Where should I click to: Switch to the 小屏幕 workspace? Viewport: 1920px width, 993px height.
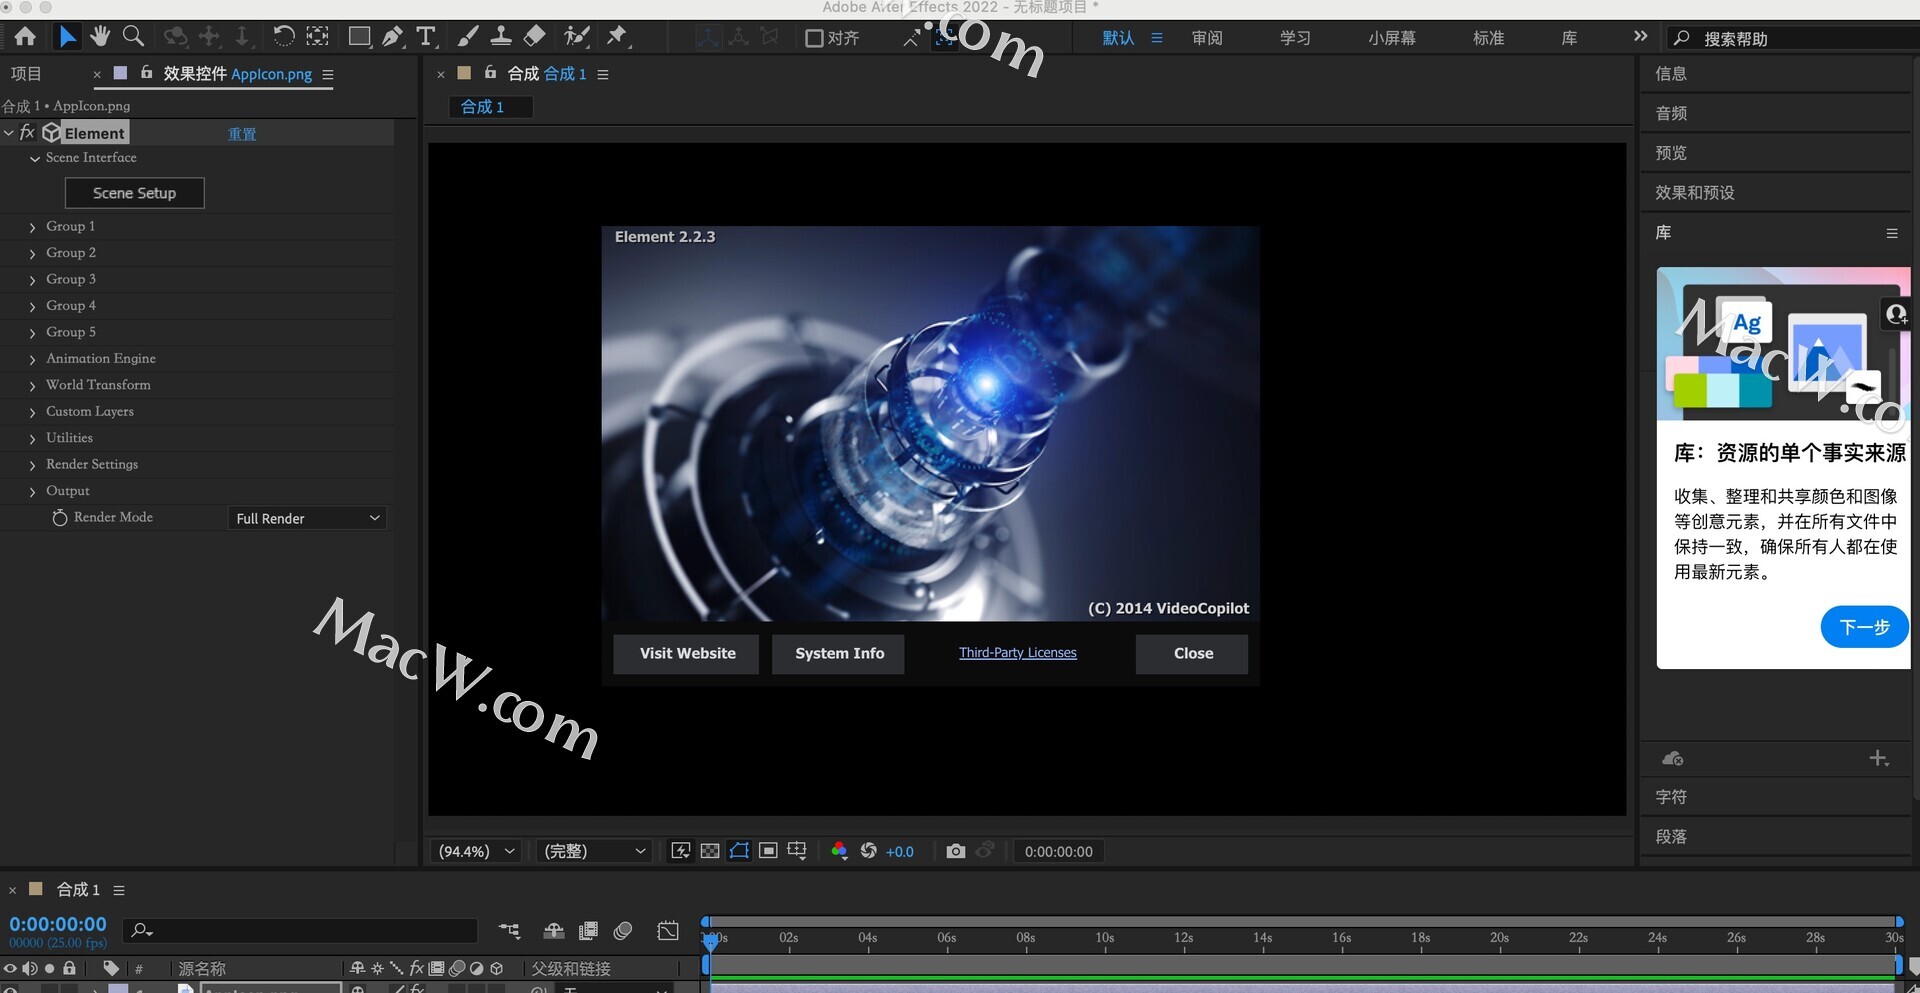tap(1392, 38)
